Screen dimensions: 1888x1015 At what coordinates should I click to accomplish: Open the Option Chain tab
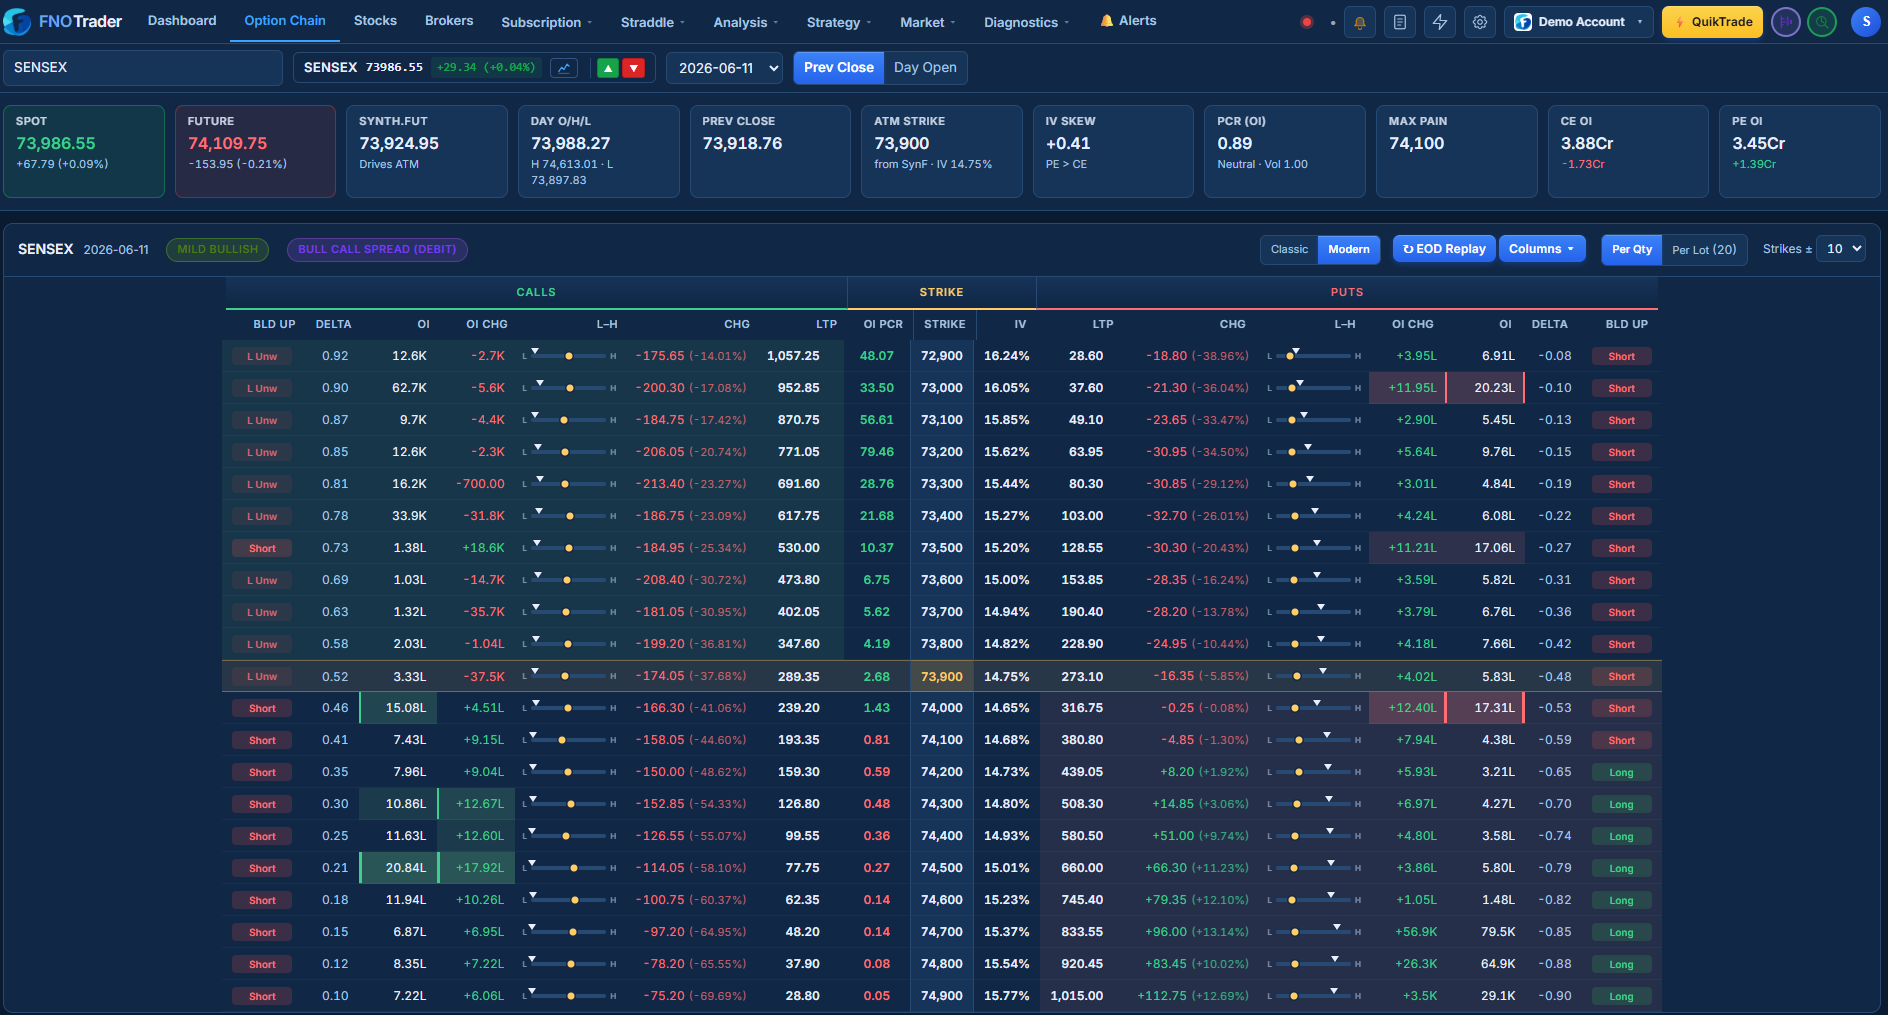pos(285,21)
